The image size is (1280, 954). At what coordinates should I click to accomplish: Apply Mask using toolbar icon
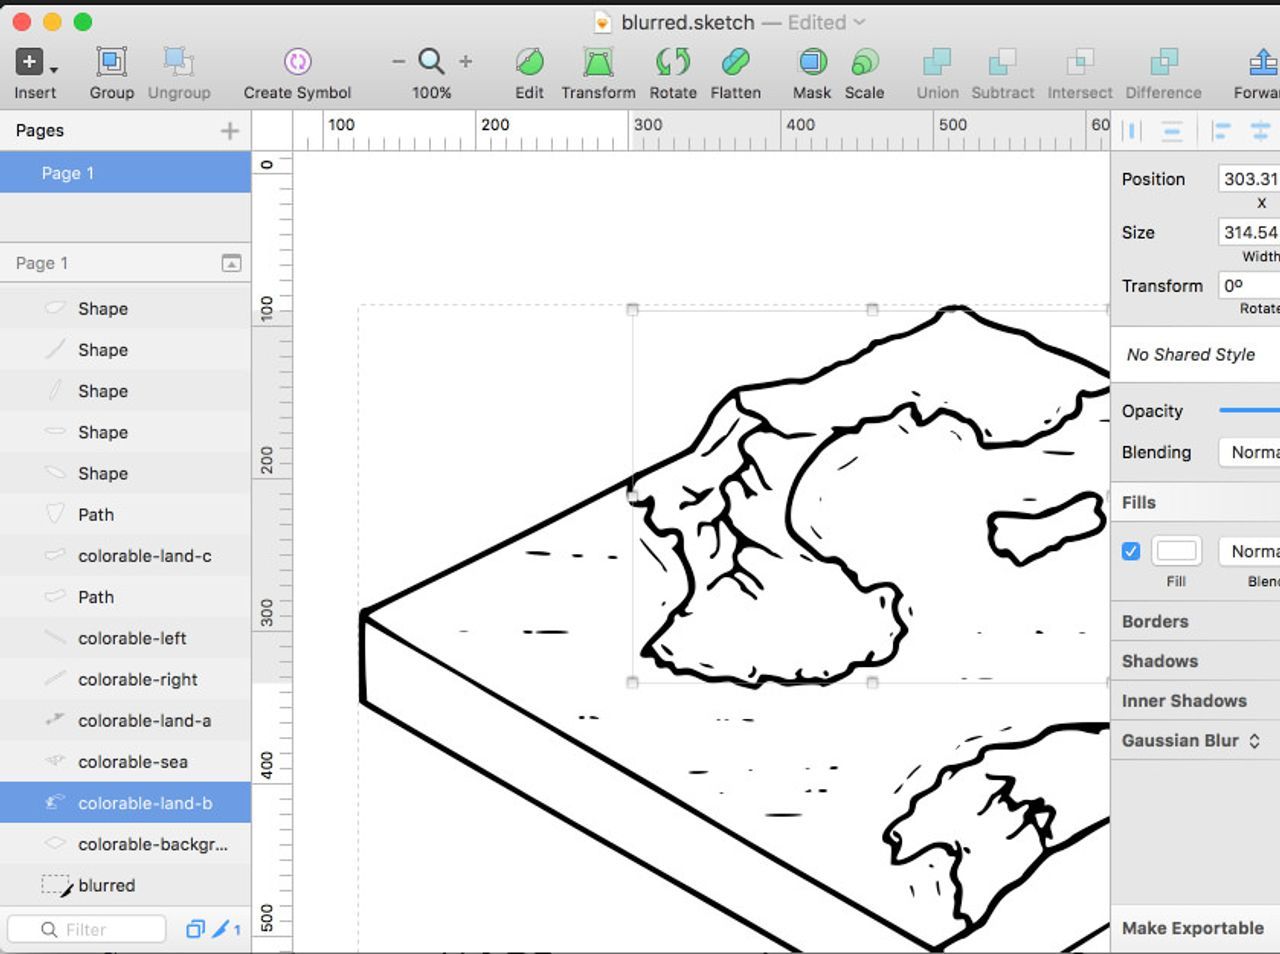click(x=811, y=62)
